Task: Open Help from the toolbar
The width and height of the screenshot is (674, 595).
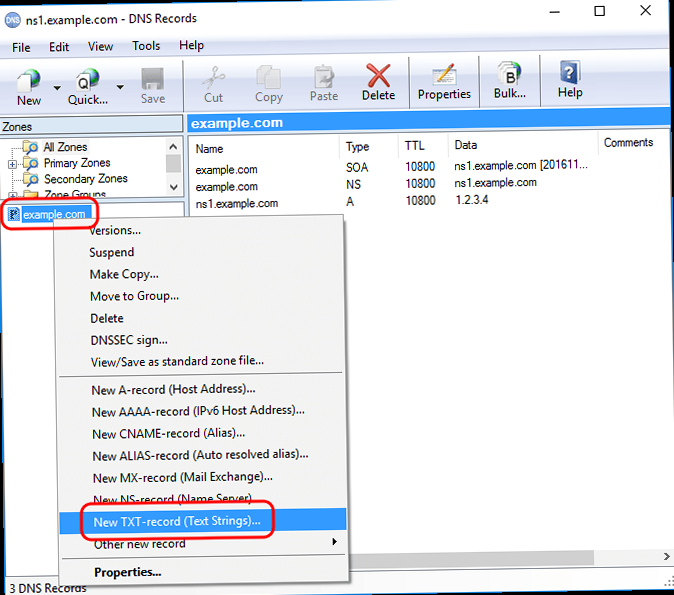Action: pyautogui.click(x=570, y=82)
